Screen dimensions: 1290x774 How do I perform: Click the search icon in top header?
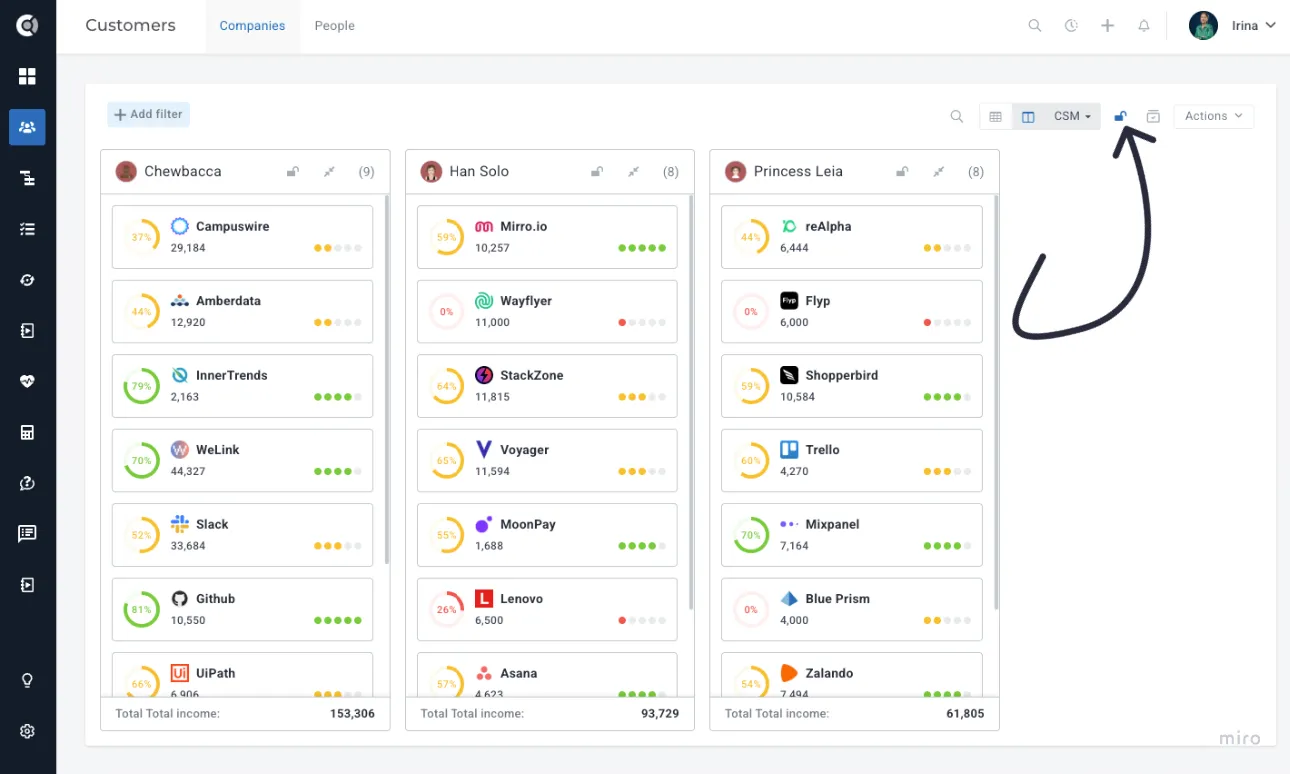coord(1035,26)
